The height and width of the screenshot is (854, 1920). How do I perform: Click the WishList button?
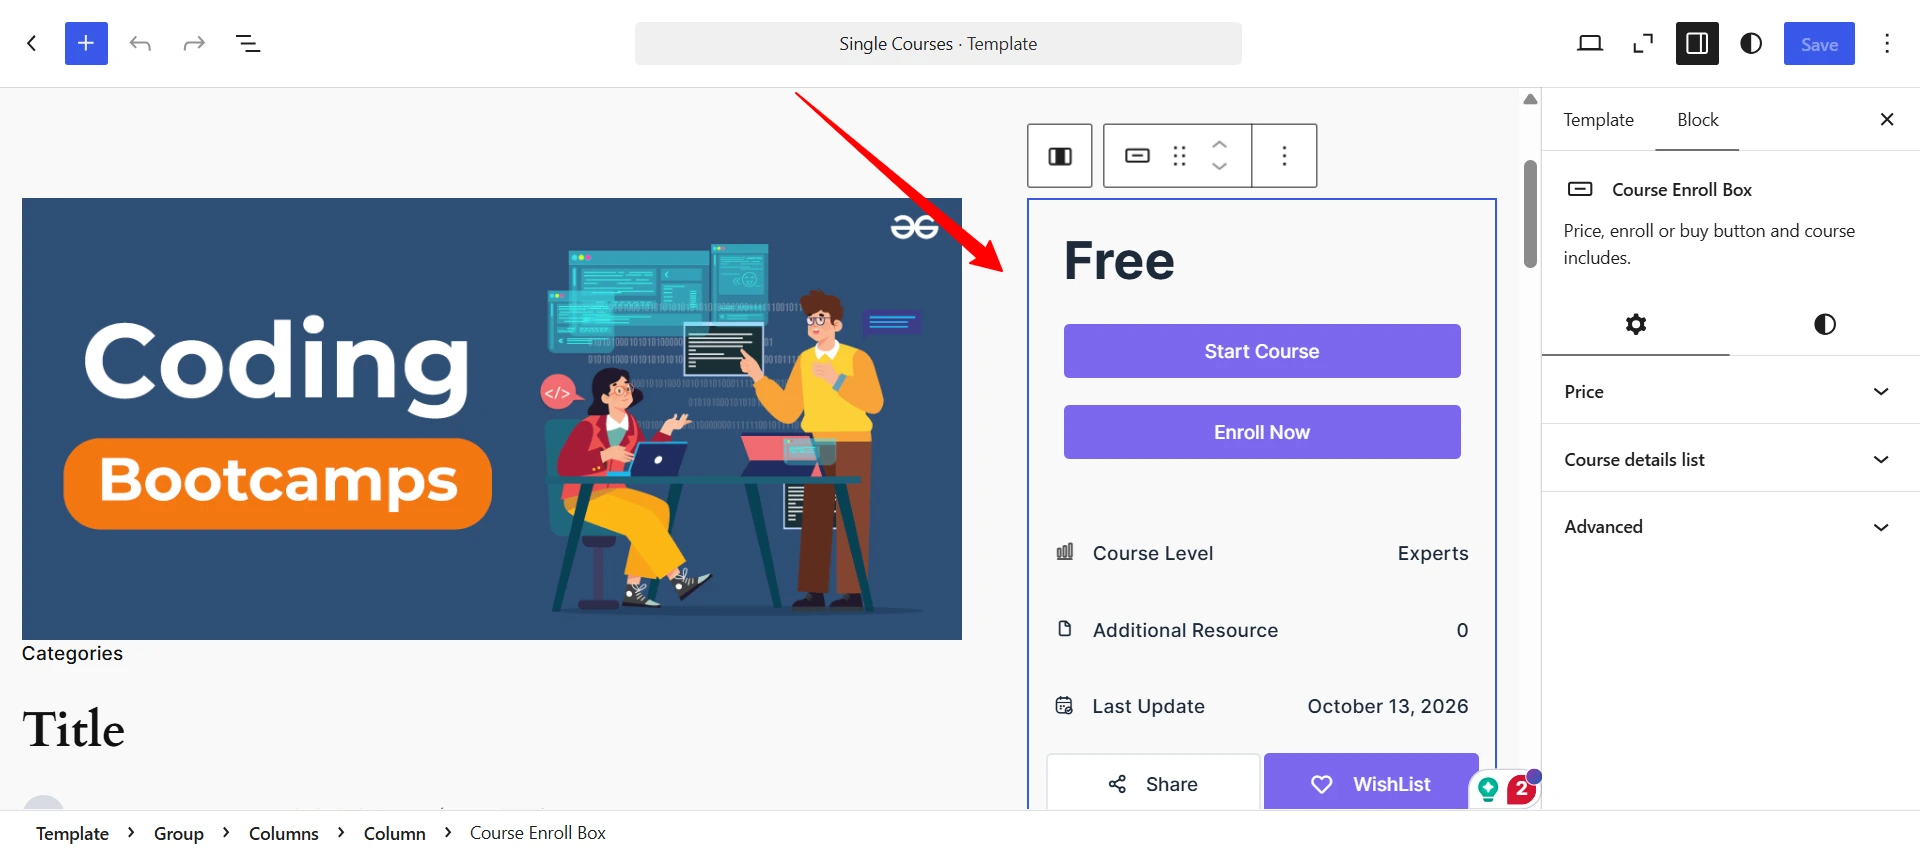point(1371,783)
